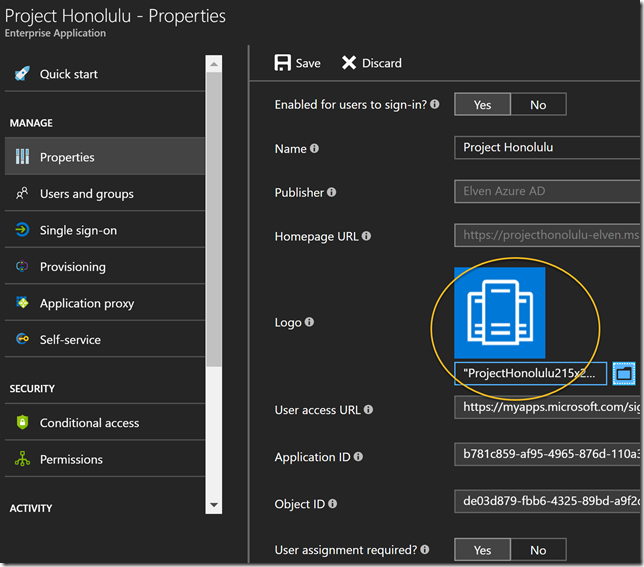Browse for logo file with folder icon
Viewport: 644px width, 567px height.
click(624, 373)
